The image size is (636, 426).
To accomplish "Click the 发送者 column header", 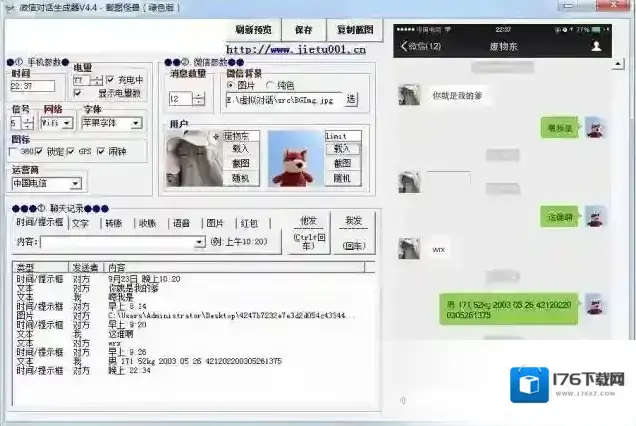I will [x=86, y=267].
